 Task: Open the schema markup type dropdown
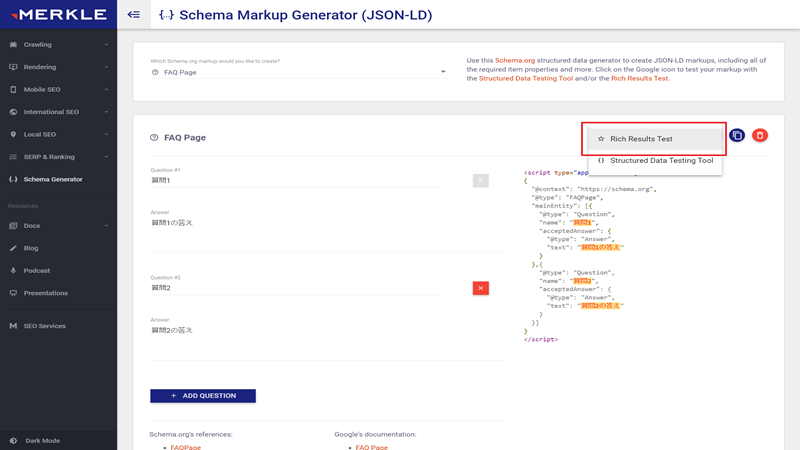(298, 72)
